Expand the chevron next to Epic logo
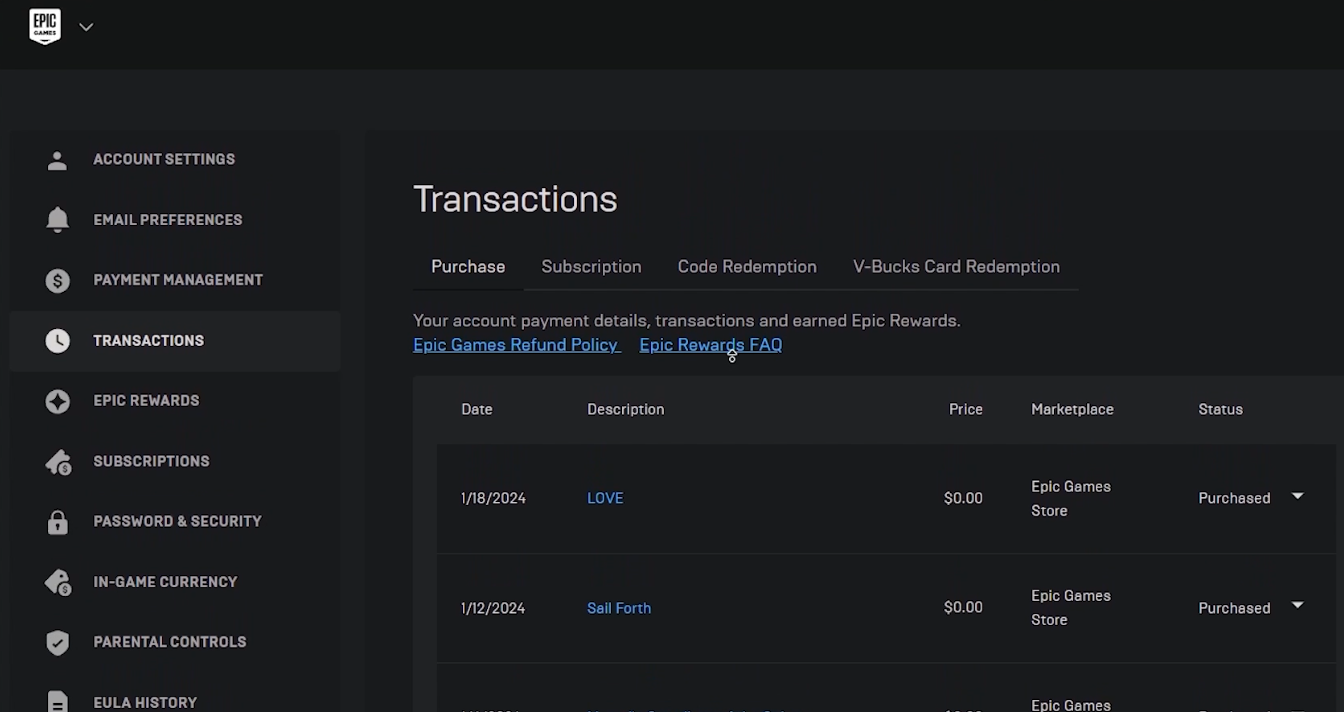Image resolution: width=1344 pixels, height=712 pixels. coord(86,27)
